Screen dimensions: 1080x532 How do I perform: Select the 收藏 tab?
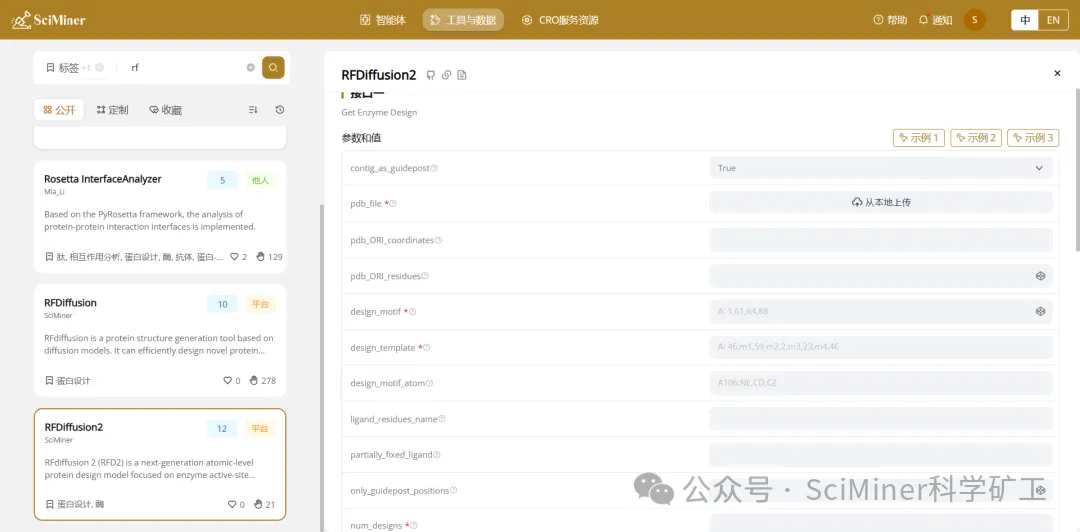pos(165,110)
